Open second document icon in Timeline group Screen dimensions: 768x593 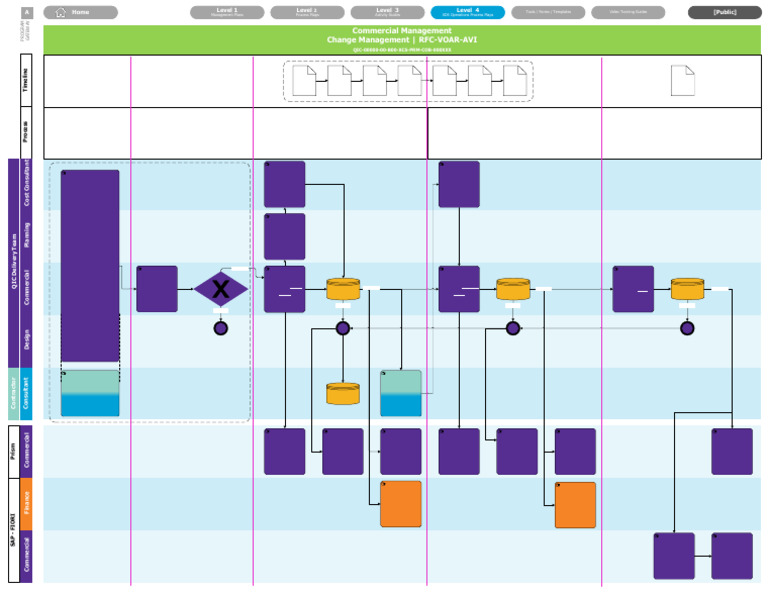339,80
